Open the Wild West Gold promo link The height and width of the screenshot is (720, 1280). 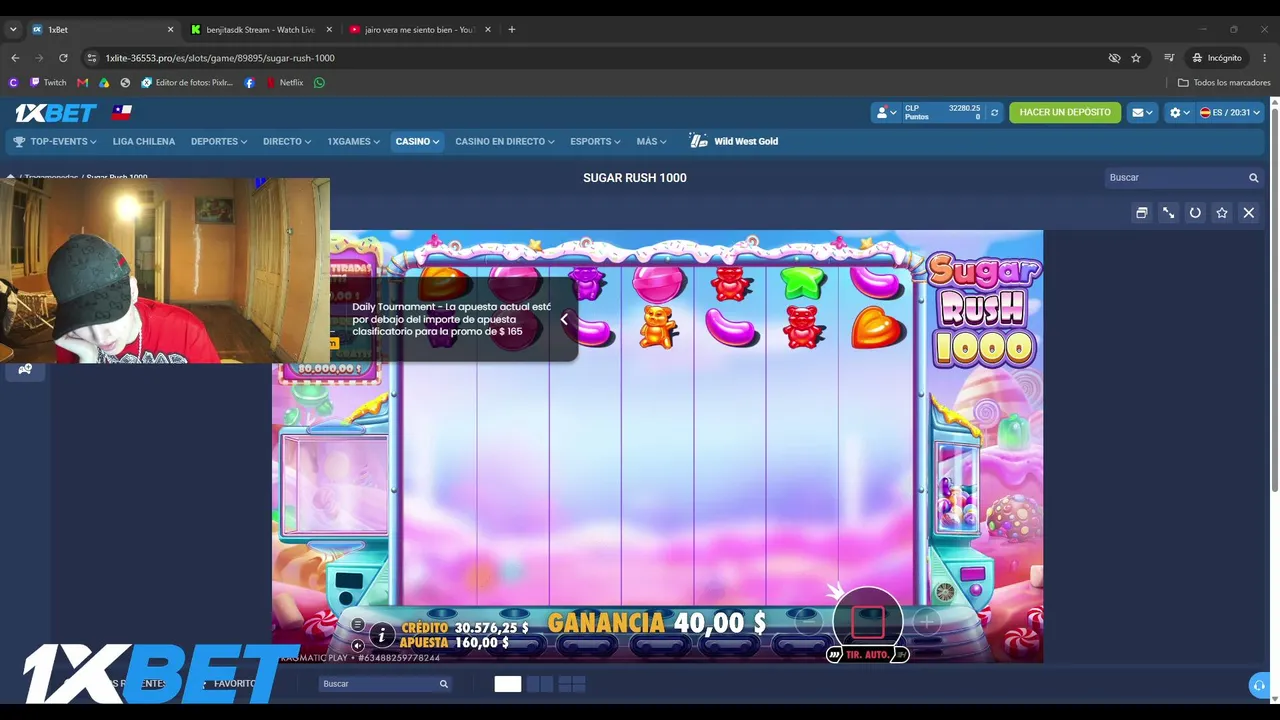tap(734, 142)
